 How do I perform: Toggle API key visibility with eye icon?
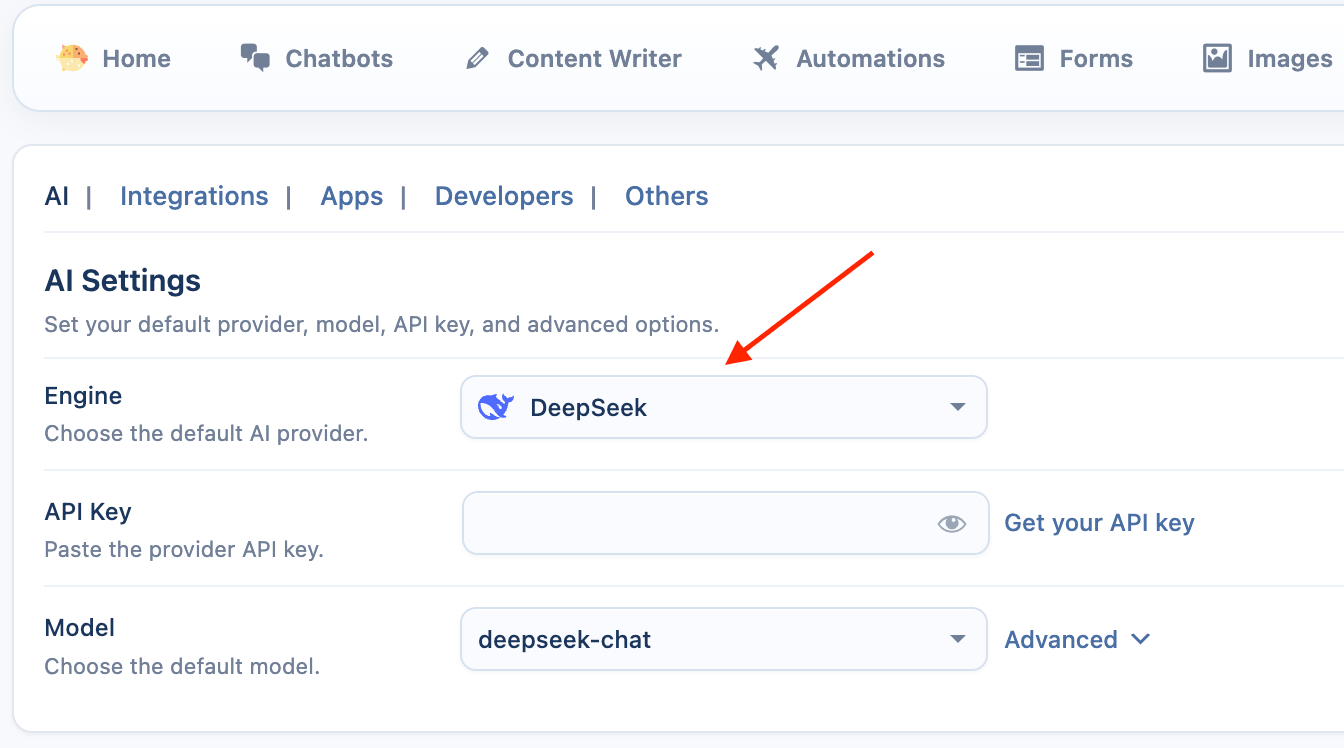(x=951, y=523)
